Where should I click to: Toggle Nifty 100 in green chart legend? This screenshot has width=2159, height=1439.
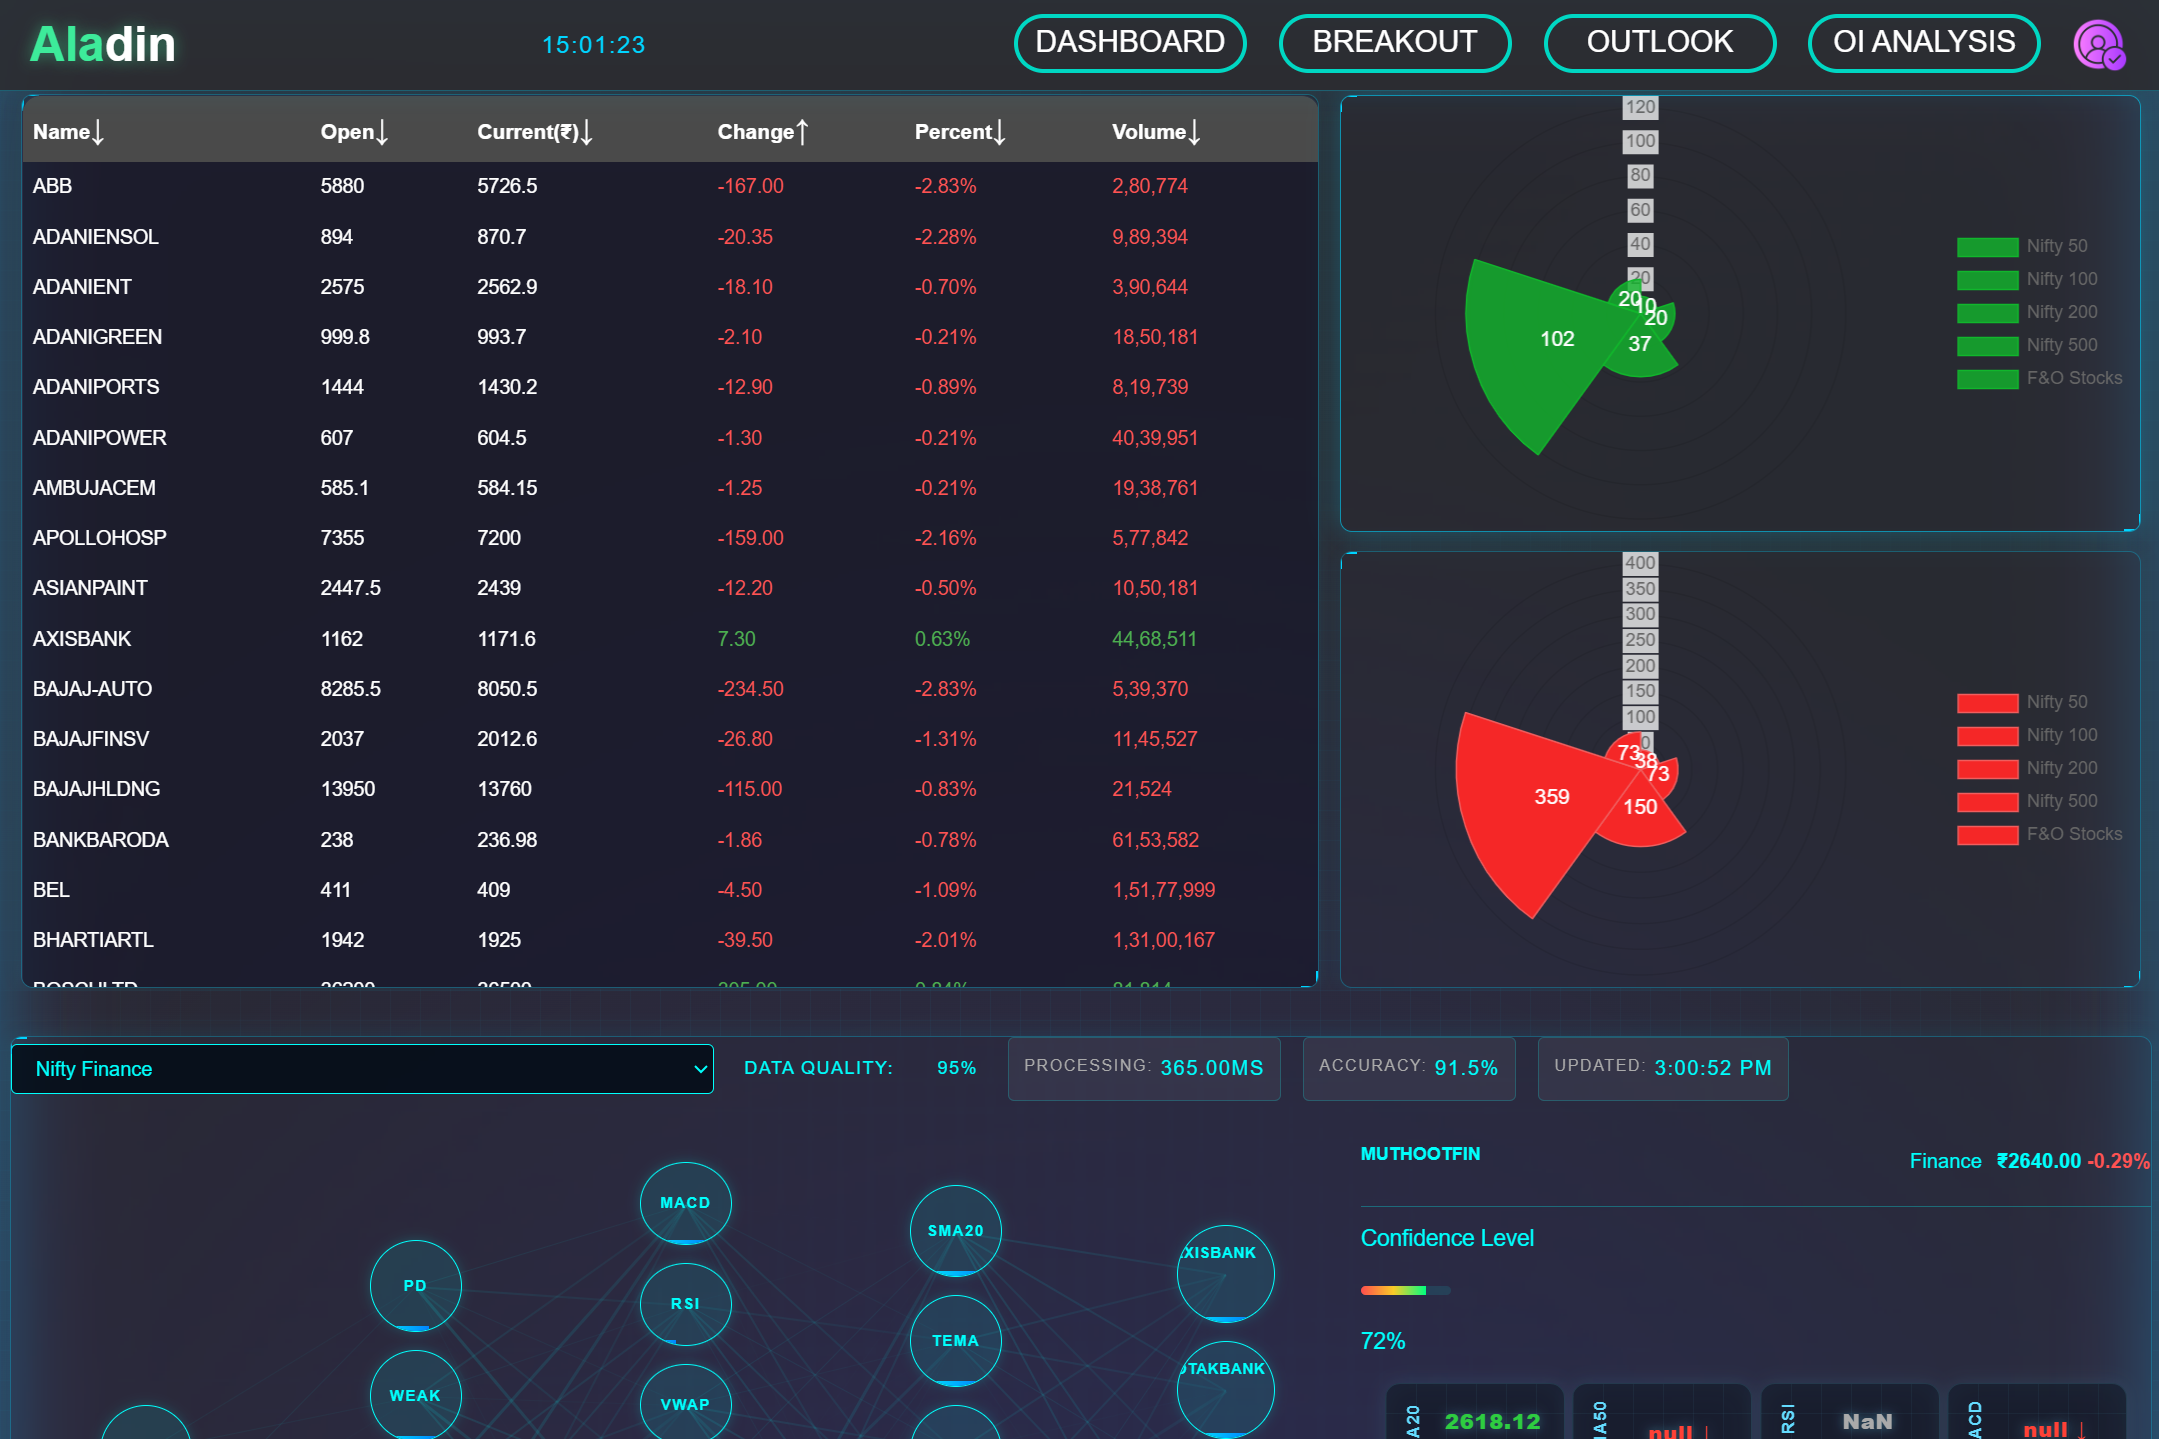(x=2027, y=279)
